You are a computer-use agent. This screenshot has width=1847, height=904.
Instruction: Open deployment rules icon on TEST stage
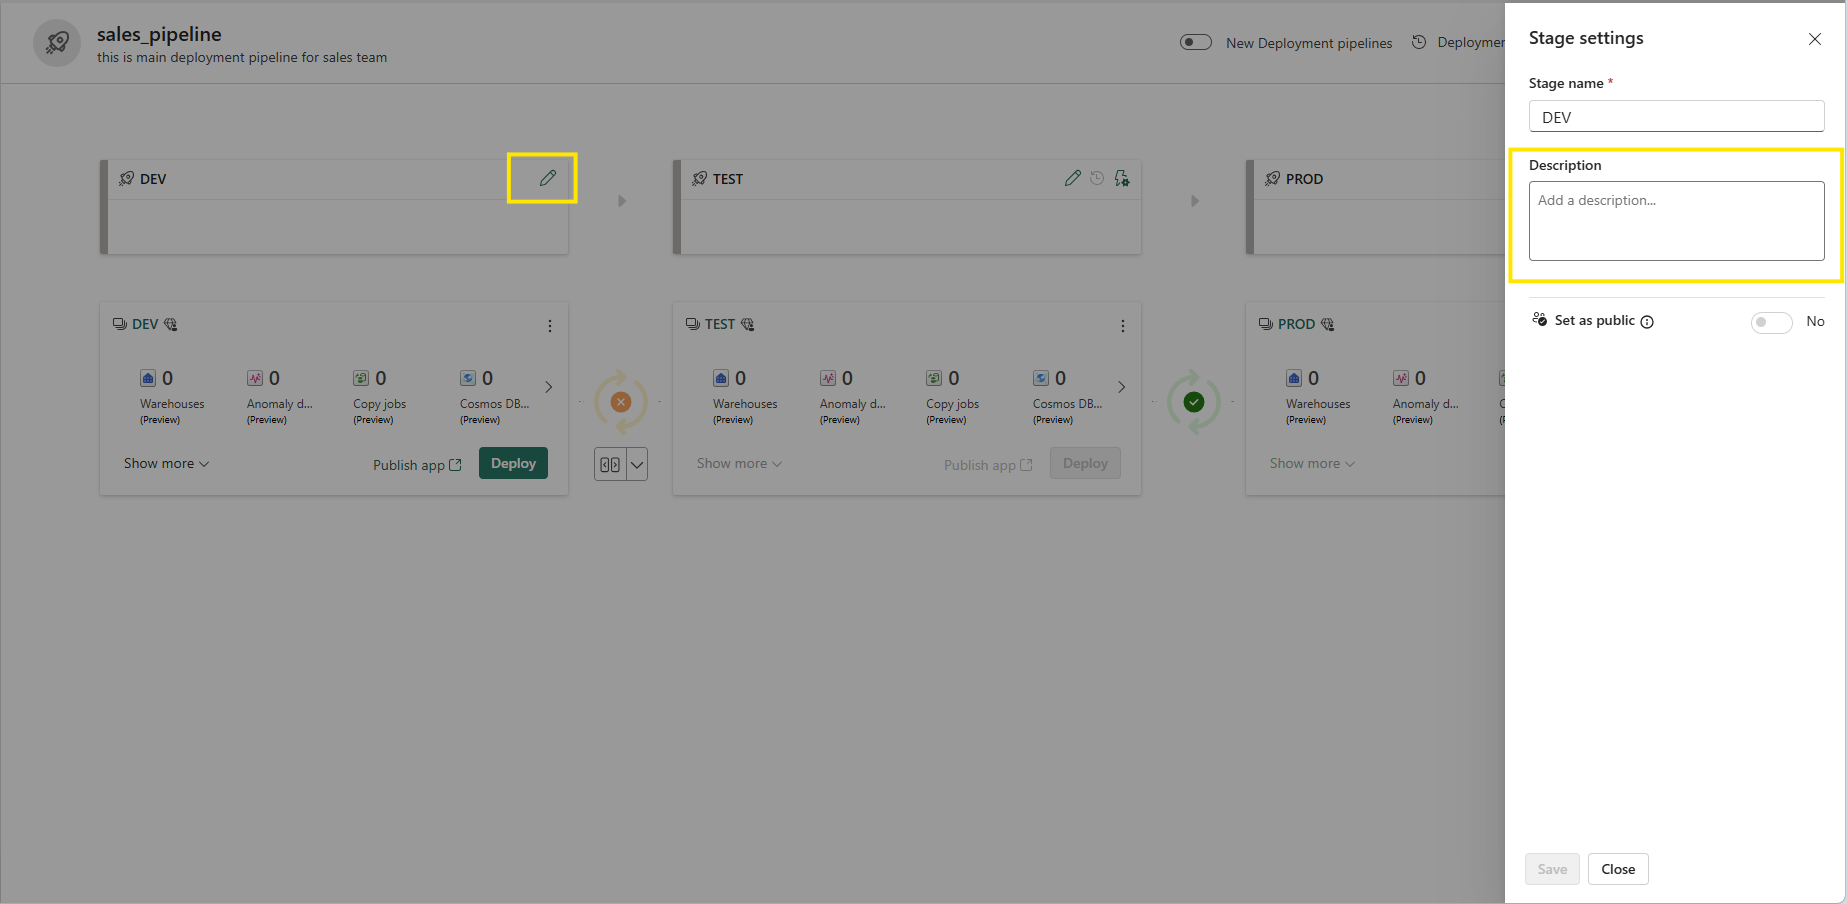[x=1122, y=178]
